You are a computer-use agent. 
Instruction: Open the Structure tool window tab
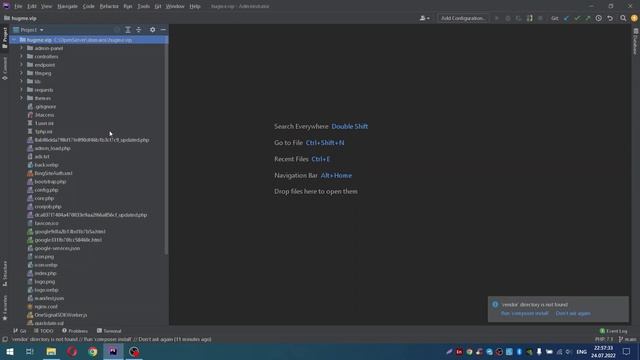coord(4,273)
